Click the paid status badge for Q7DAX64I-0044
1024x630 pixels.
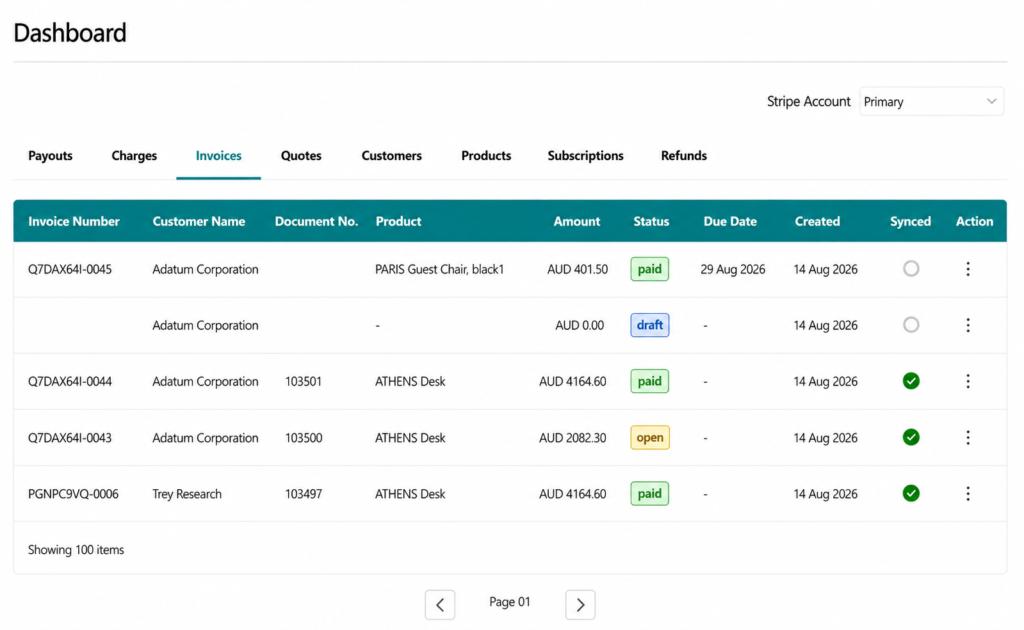coord(649,381)
